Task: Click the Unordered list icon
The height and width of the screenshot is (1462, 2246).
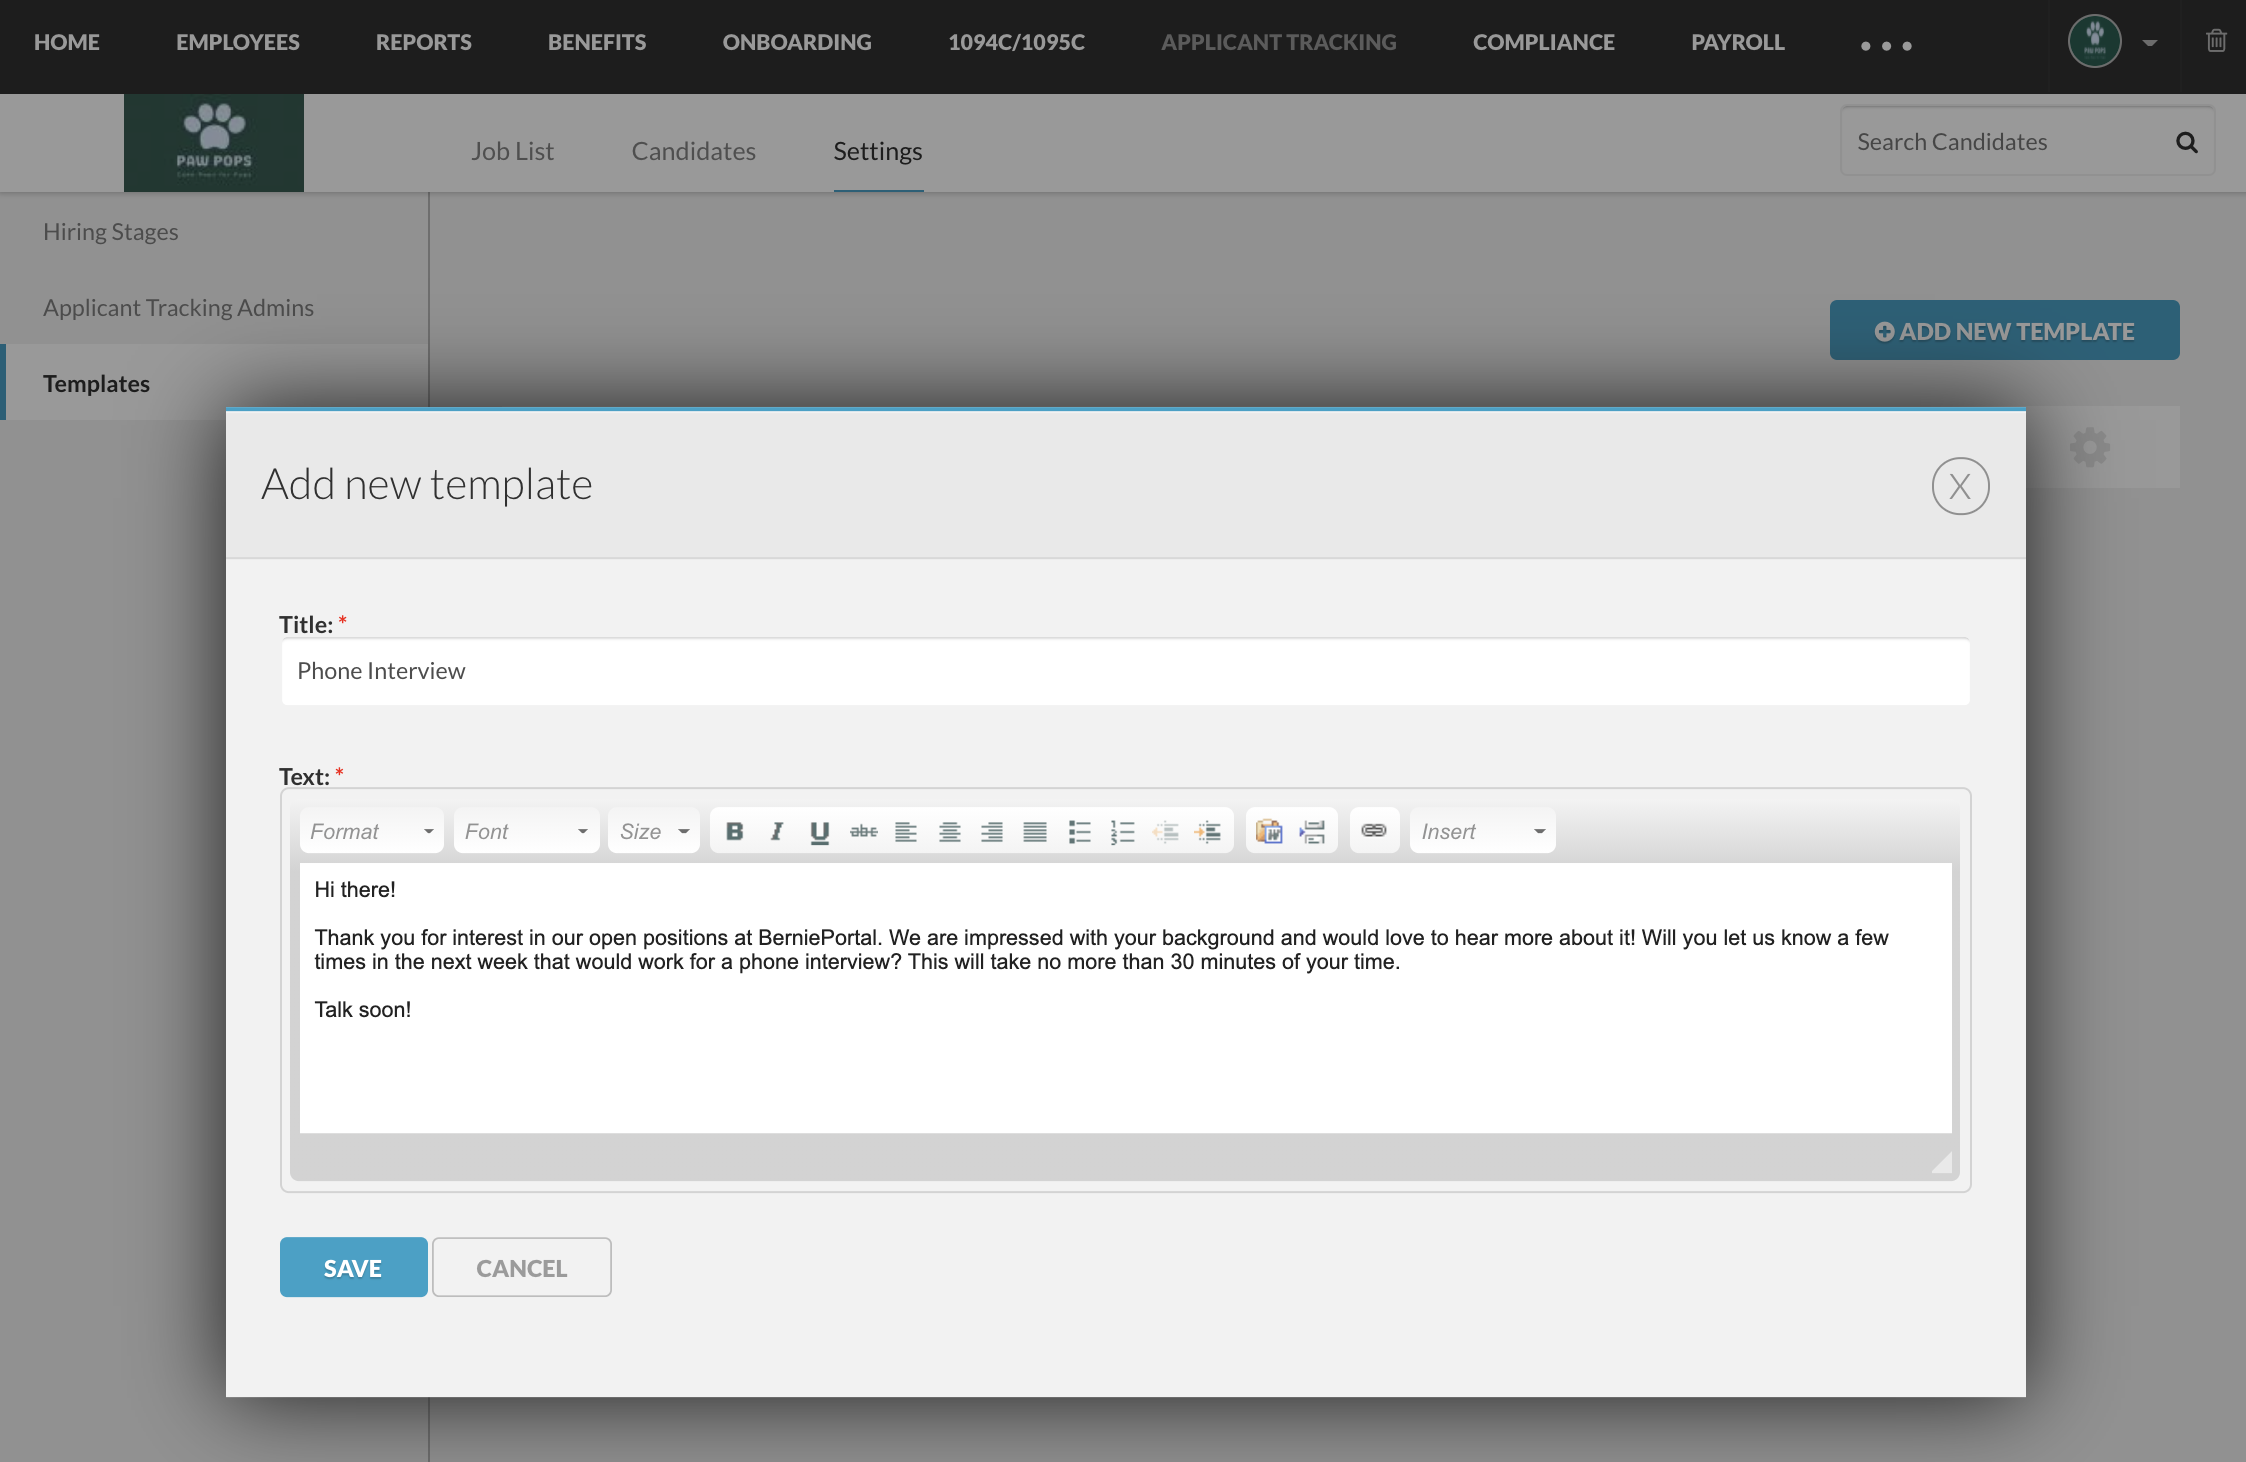Action: point(1079,833)
